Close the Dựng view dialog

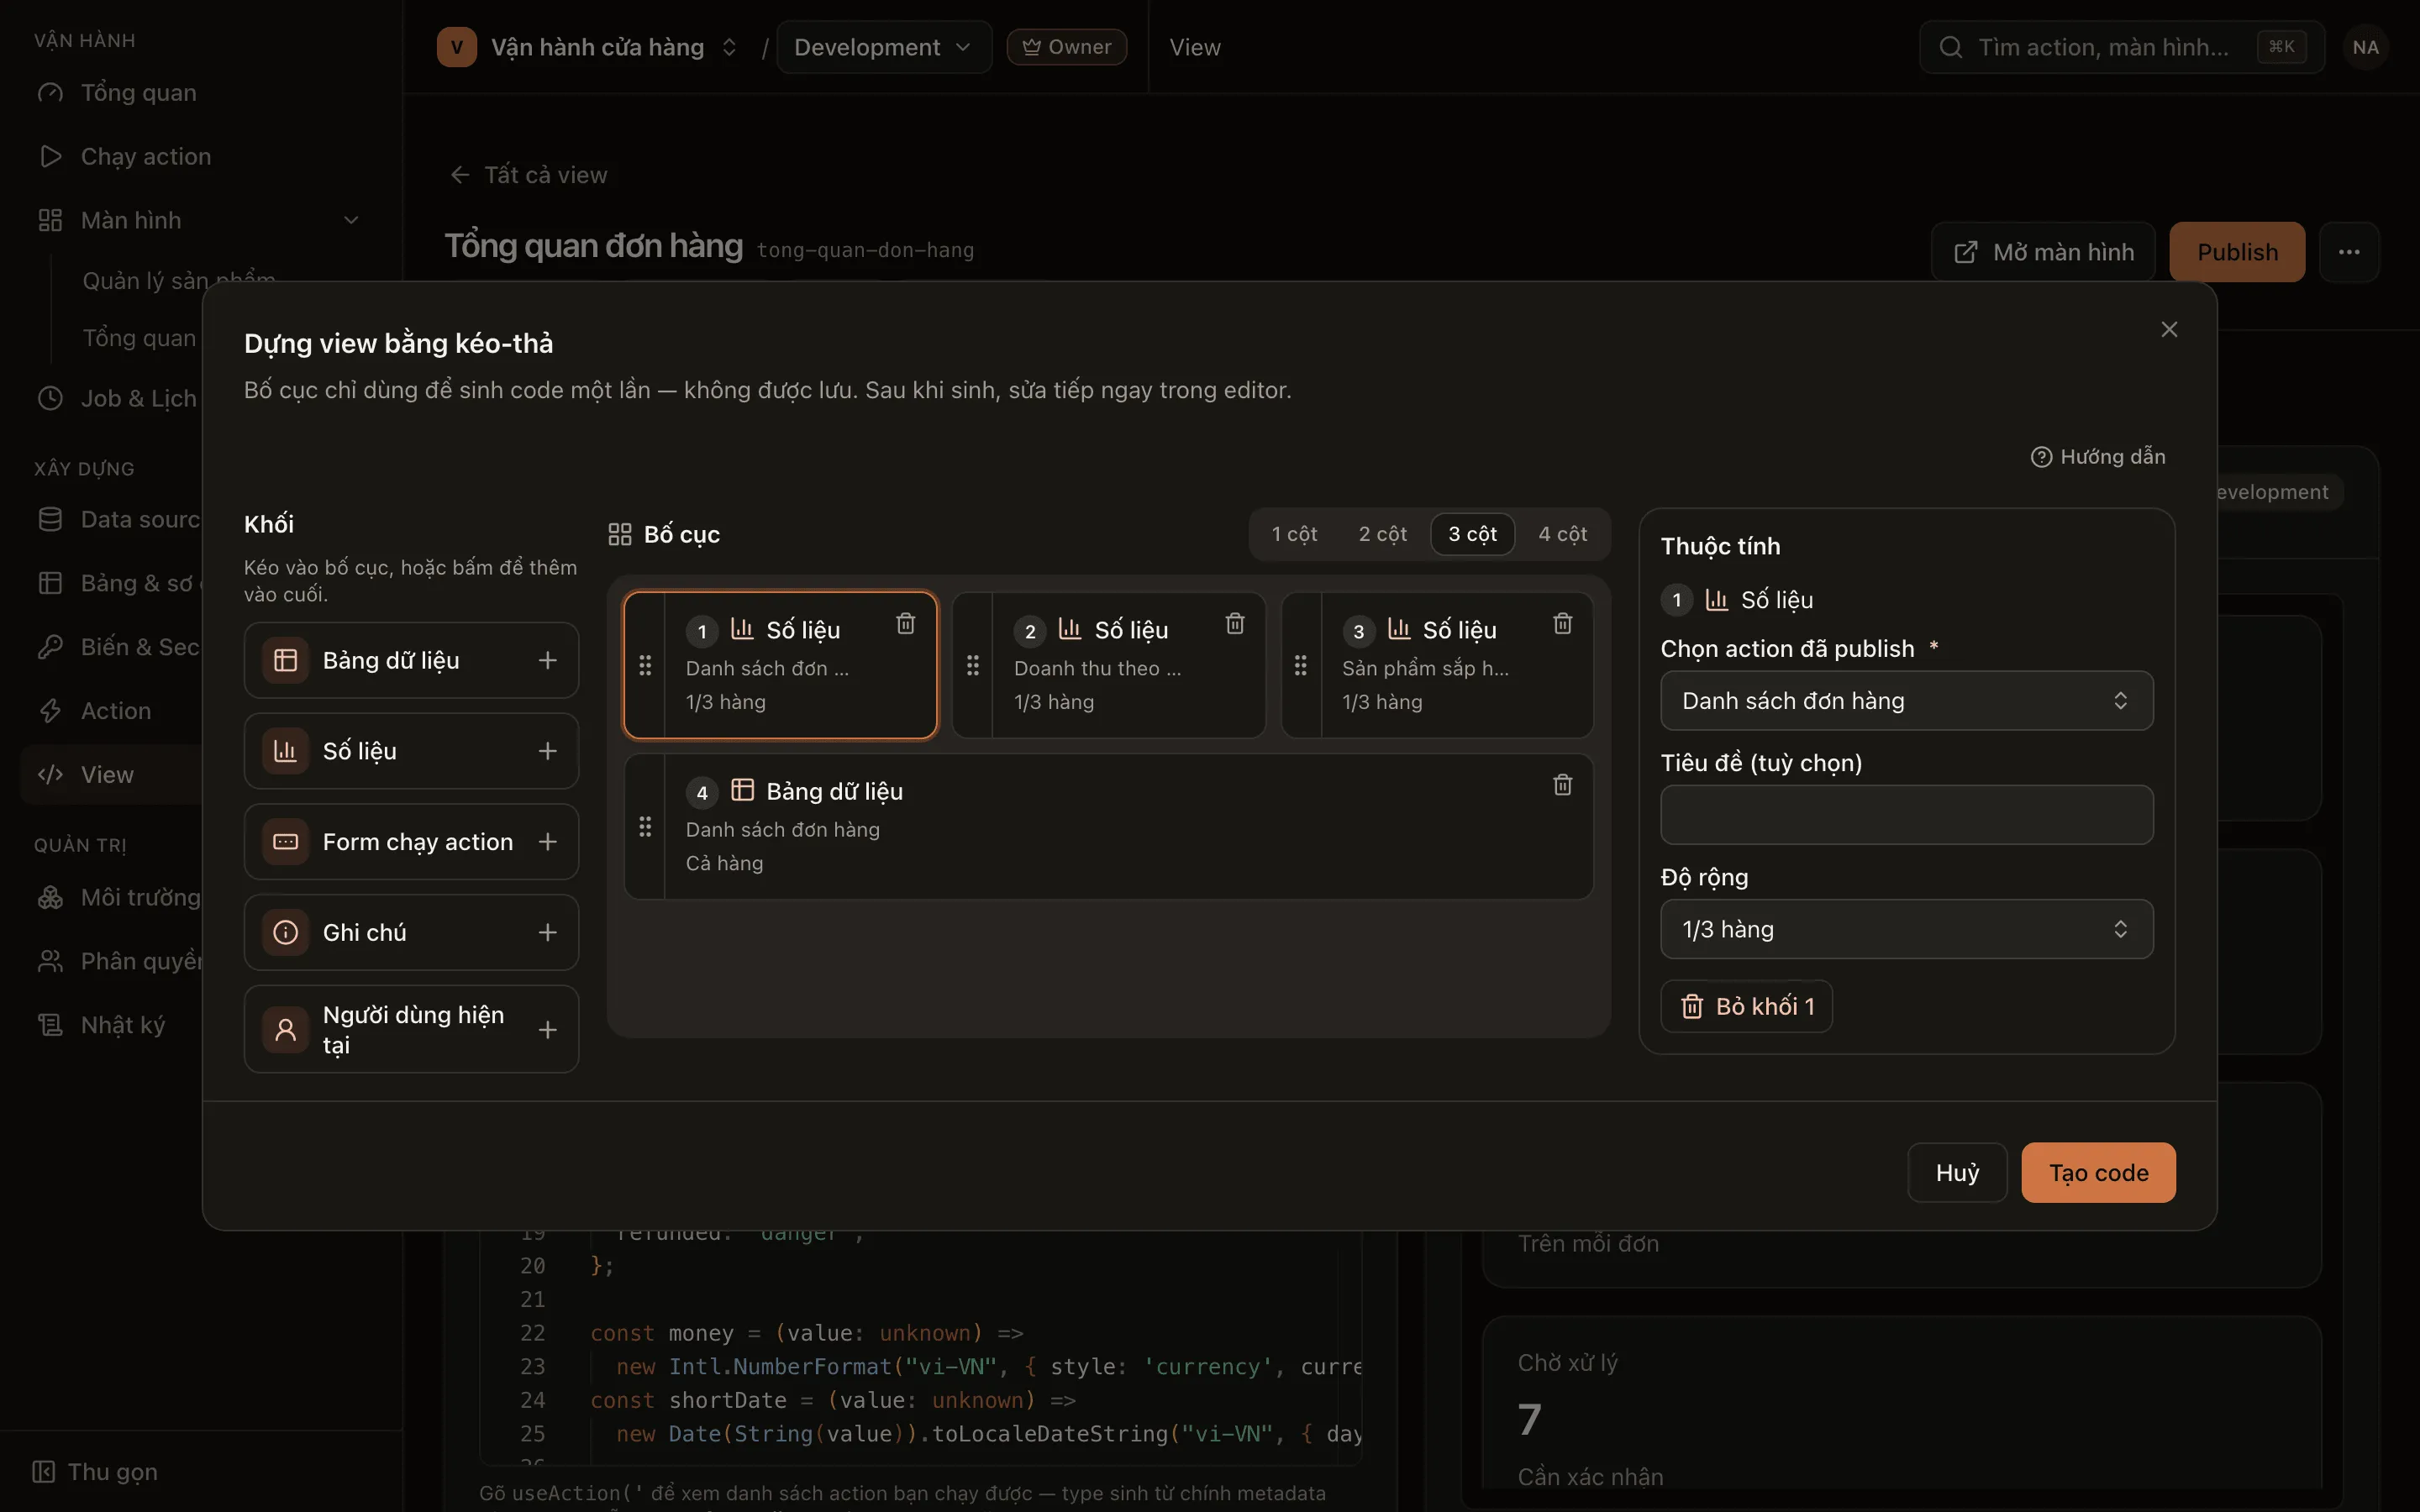2168,329
